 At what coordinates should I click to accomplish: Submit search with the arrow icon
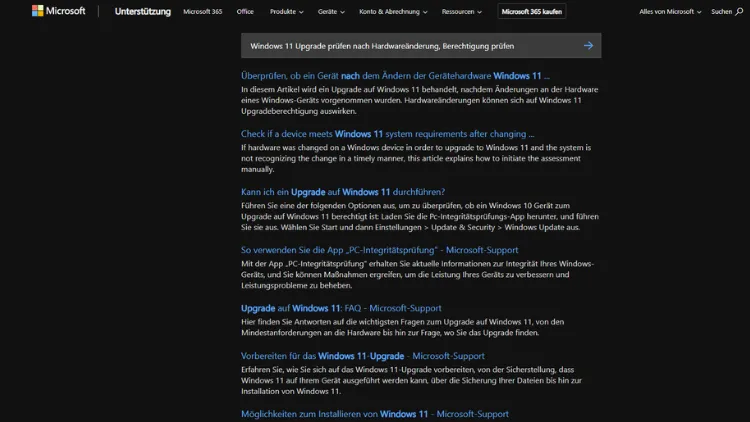[x=588, y=46]
